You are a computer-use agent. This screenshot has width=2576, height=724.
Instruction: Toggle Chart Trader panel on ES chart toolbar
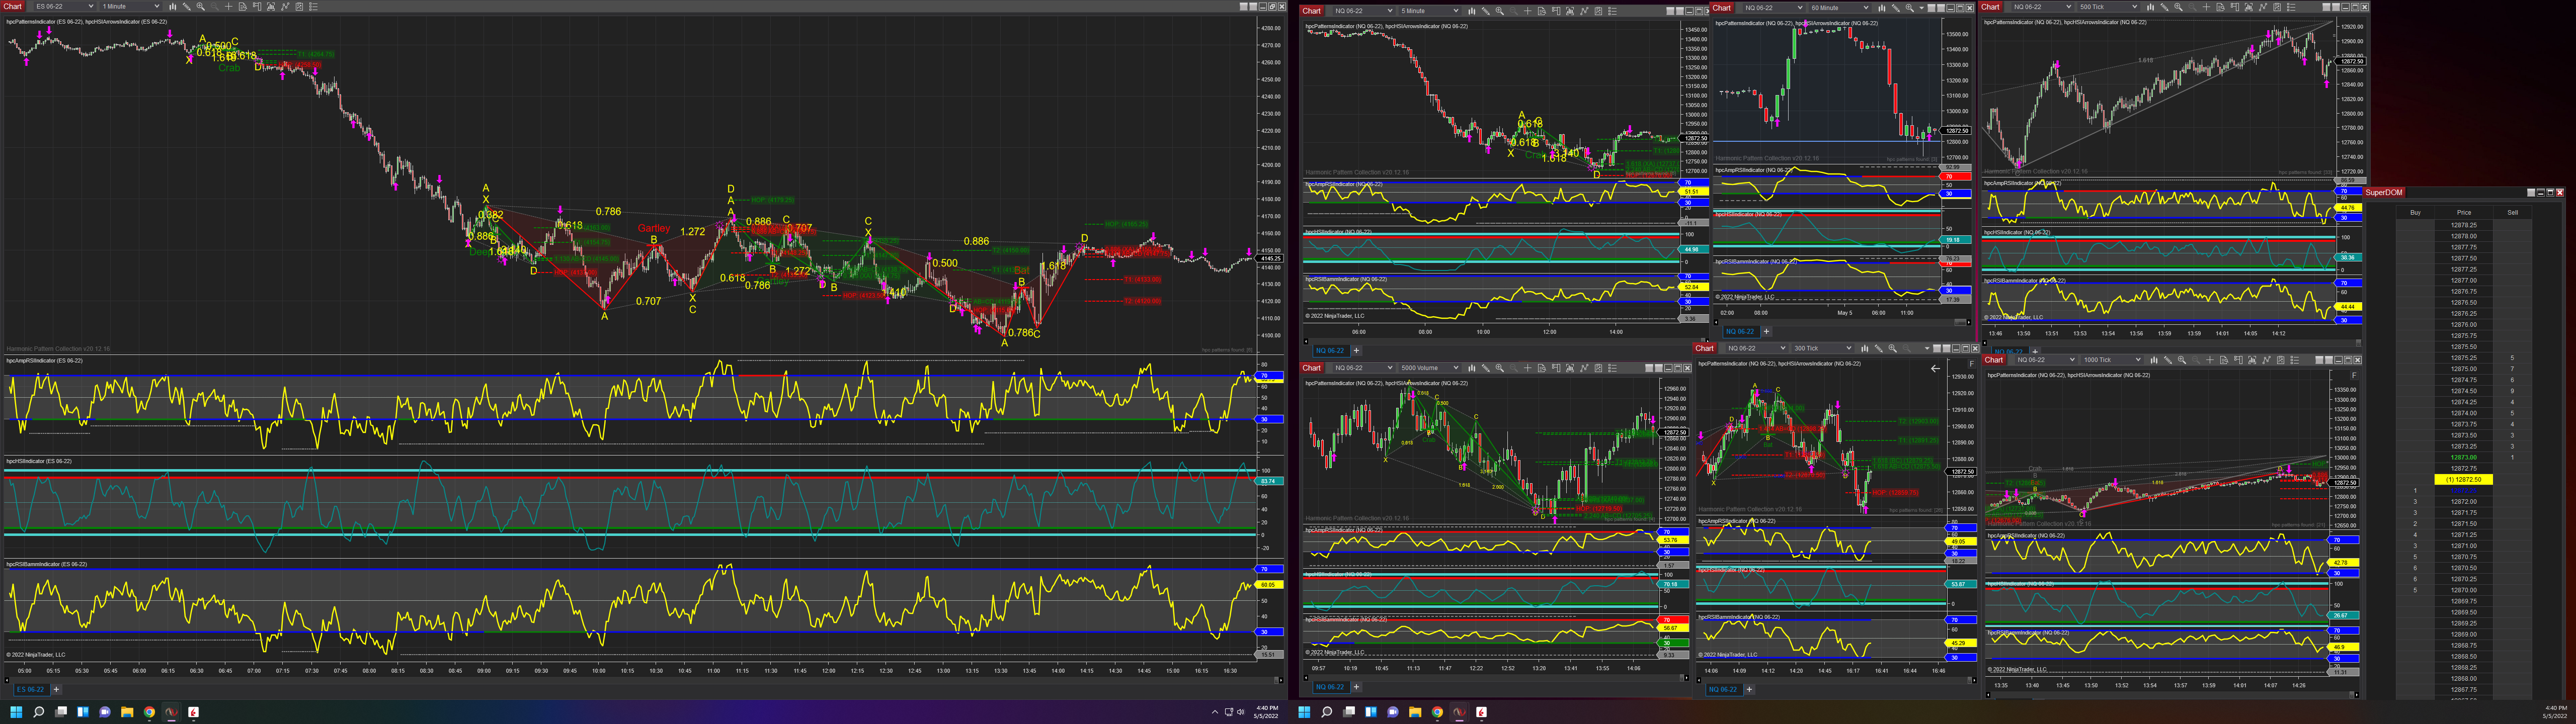click(257, 6)
